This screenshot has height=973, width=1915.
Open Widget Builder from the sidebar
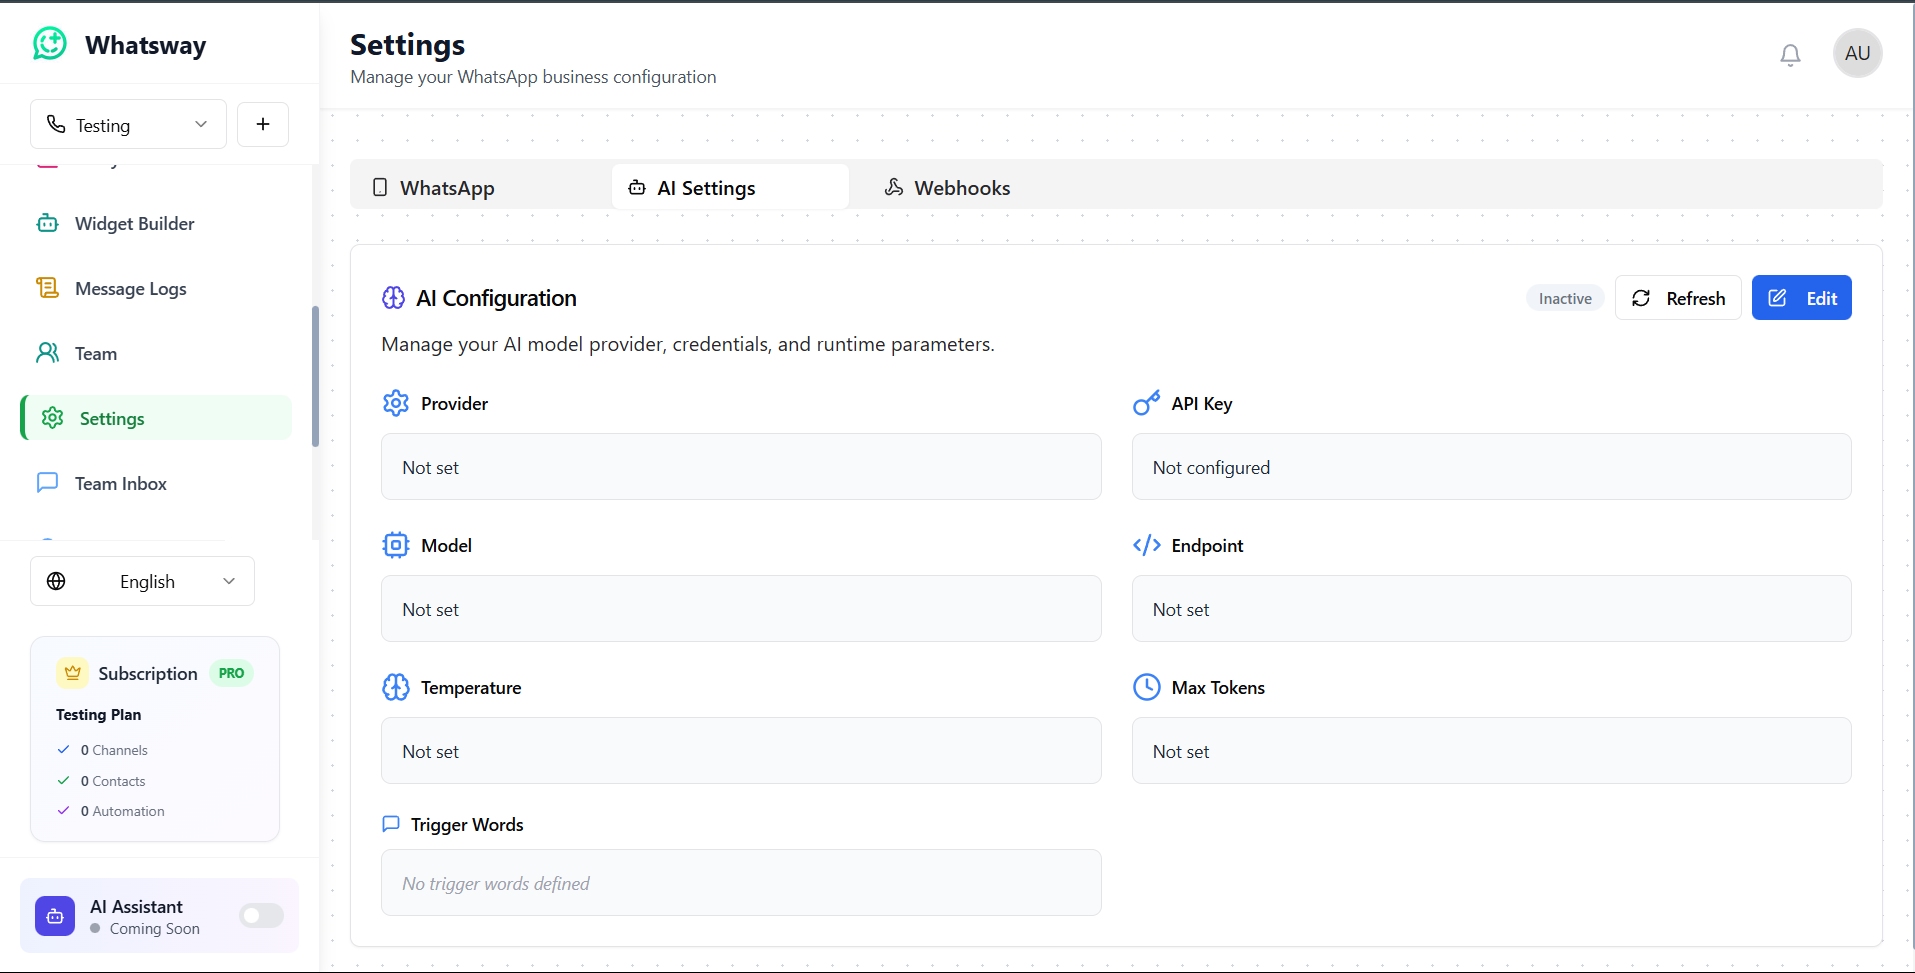134,224
